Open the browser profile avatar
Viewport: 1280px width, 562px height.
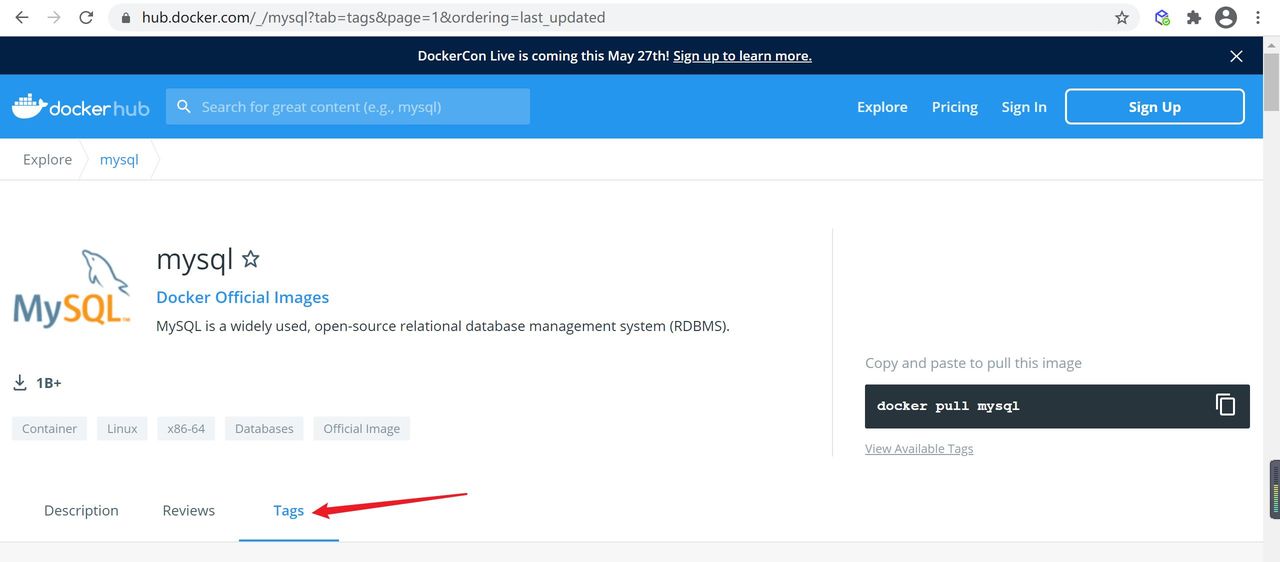tap(1226, 17)
